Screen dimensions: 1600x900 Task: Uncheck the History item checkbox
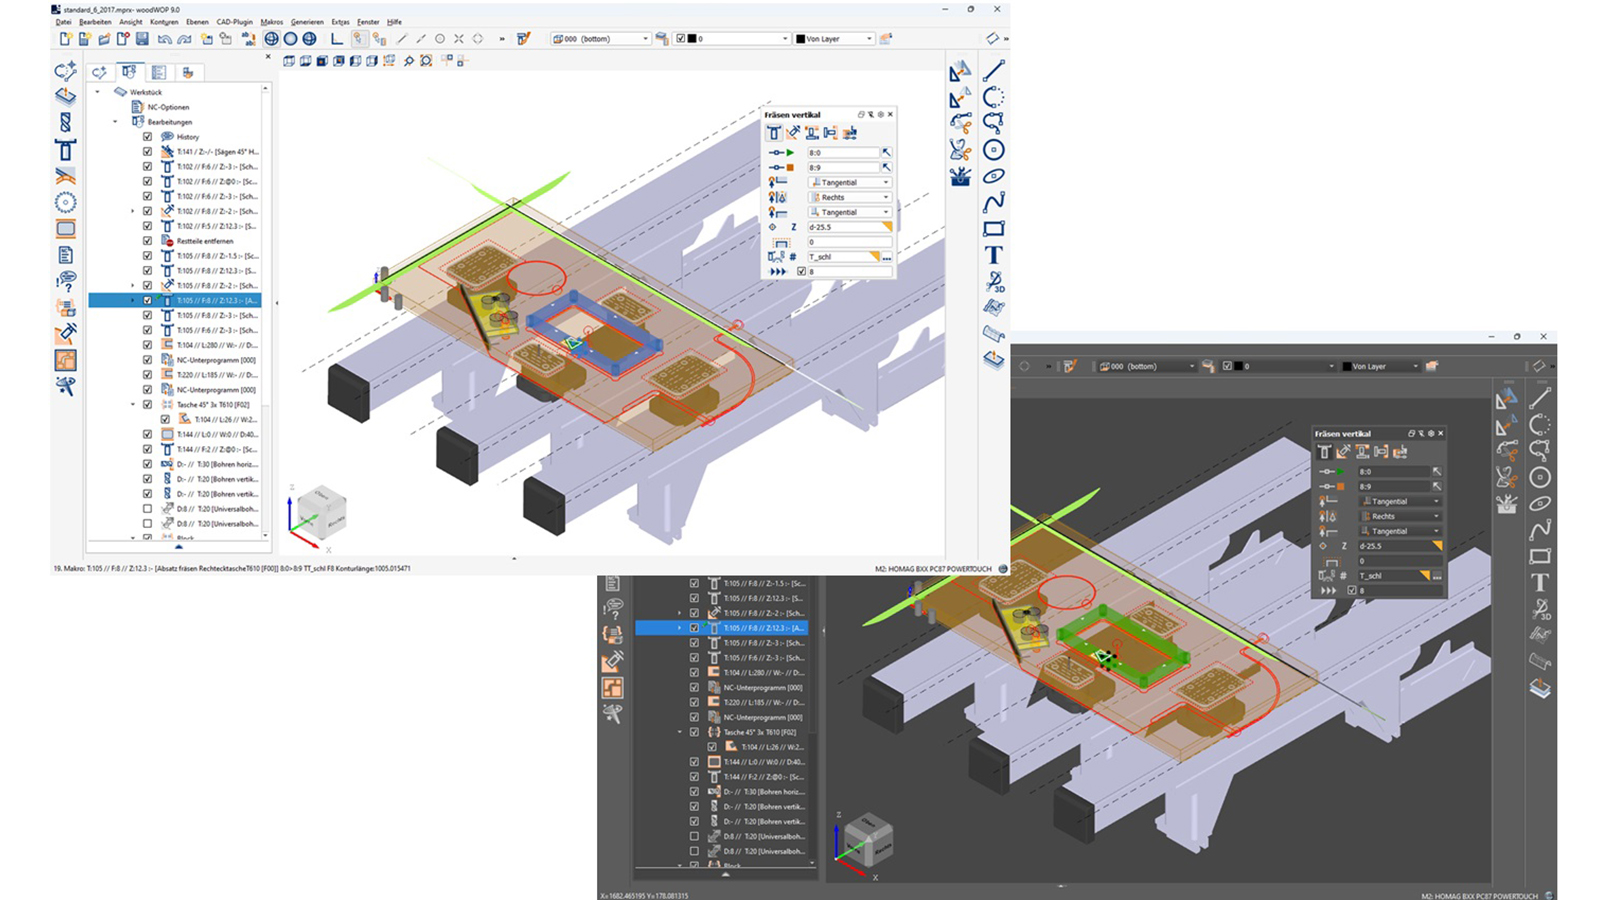(x=147, y=137)
